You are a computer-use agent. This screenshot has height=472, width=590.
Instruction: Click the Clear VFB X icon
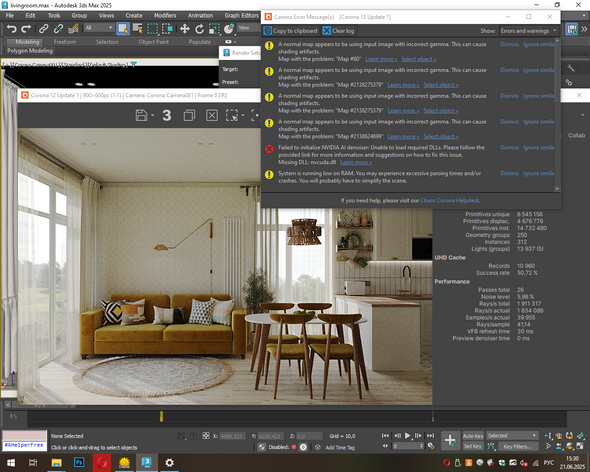212,115
